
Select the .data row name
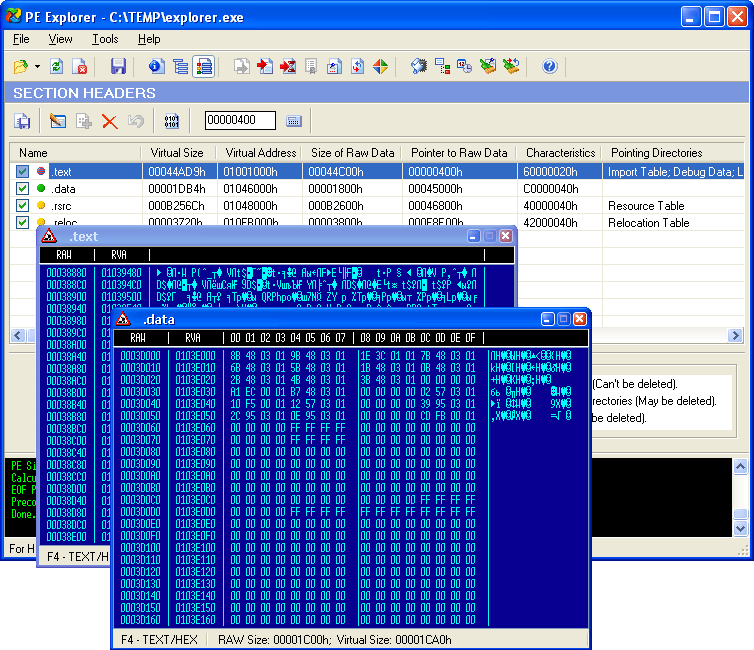(64, 189)
